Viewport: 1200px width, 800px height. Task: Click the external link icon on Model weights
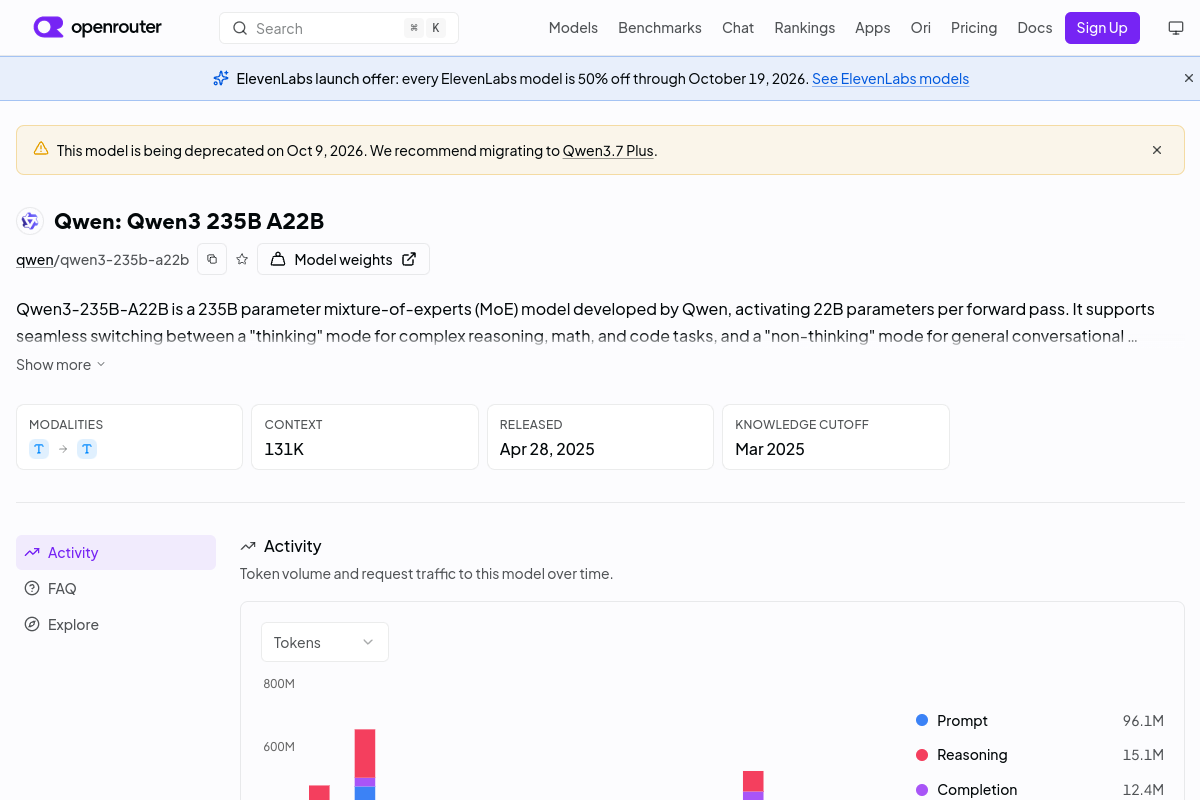(409, 259)
